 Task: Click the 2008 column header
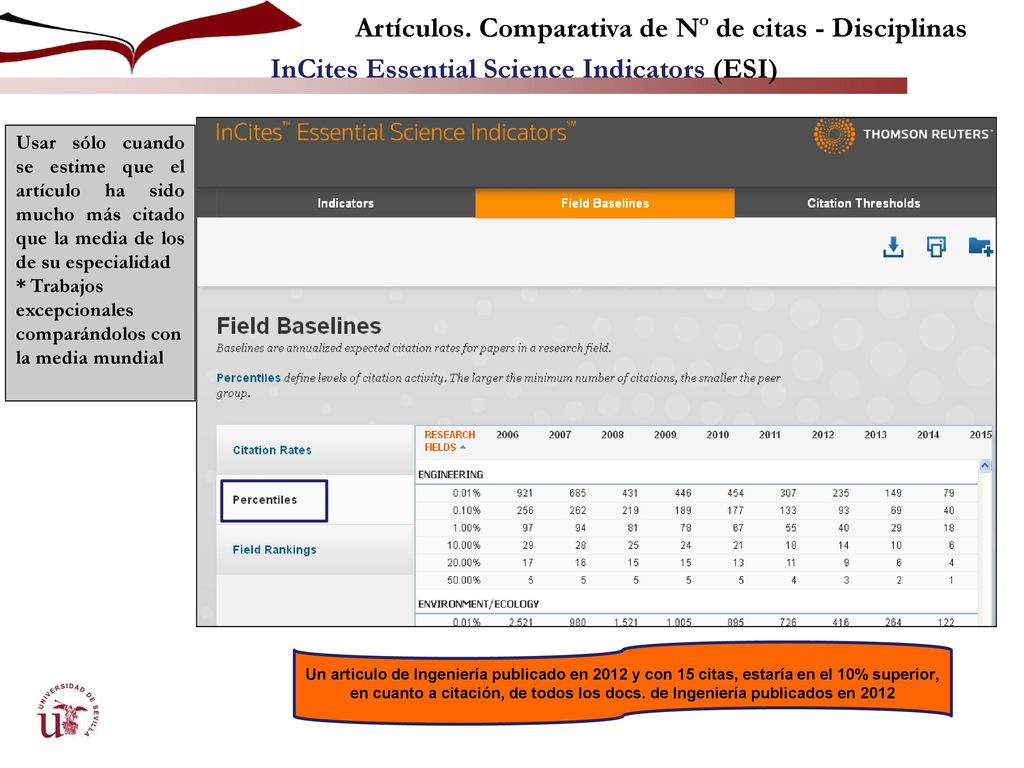coord(613,435)
